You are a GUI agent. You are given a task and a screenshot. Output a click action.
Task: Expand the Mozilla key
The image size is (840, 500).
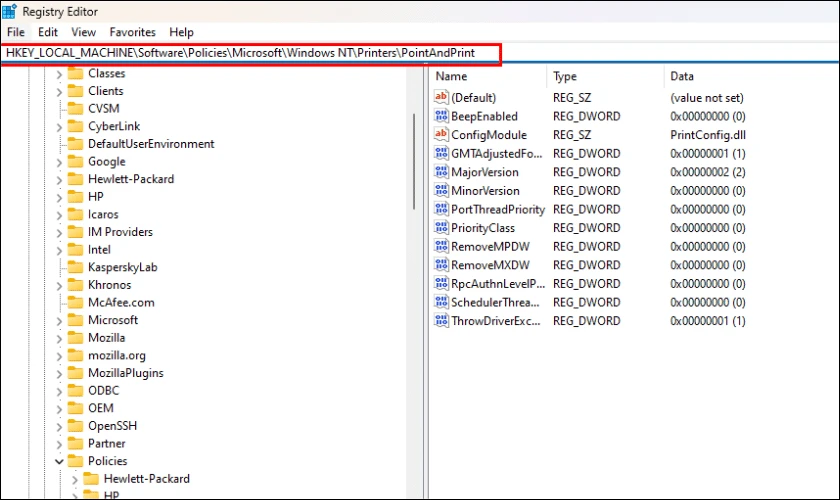59,339
